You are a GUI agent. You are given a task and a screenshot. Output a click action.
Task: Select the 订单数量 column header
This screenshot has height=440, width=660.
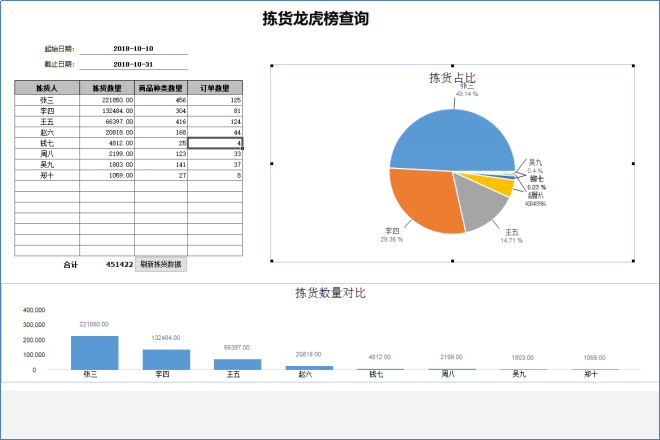click(215, 88)
